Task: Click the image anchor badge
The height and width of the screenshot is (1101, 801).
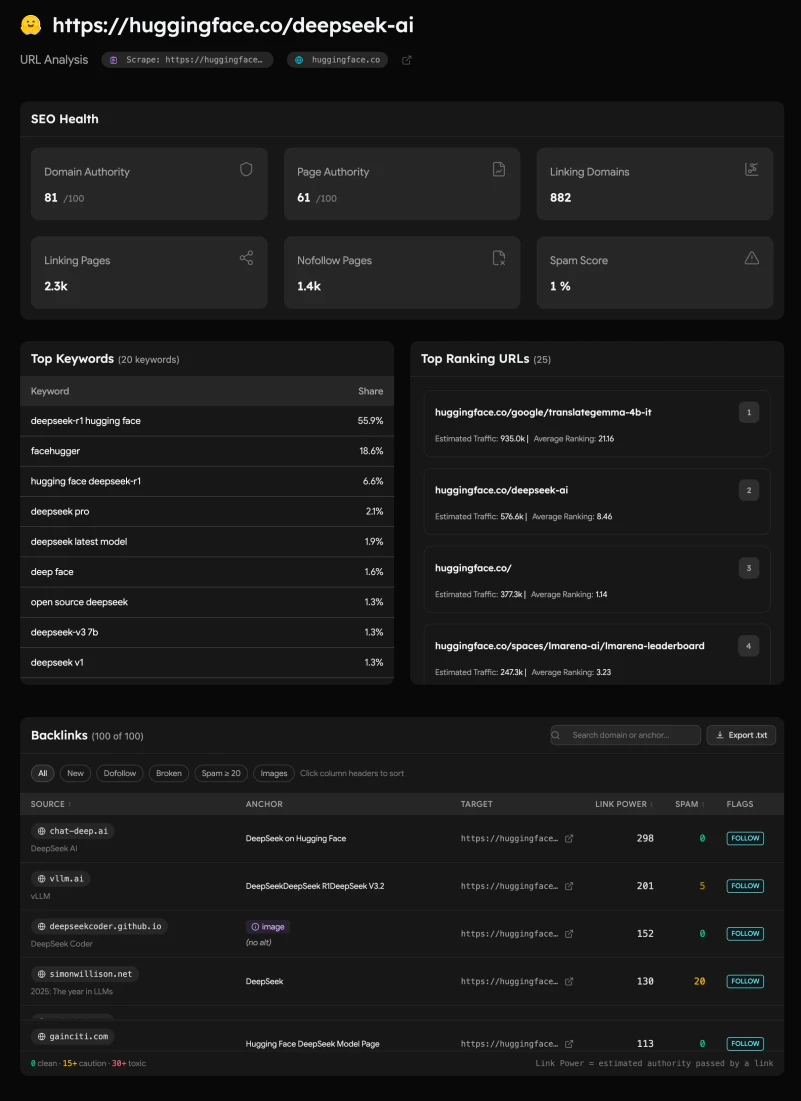Action: (x=267, y=927)
